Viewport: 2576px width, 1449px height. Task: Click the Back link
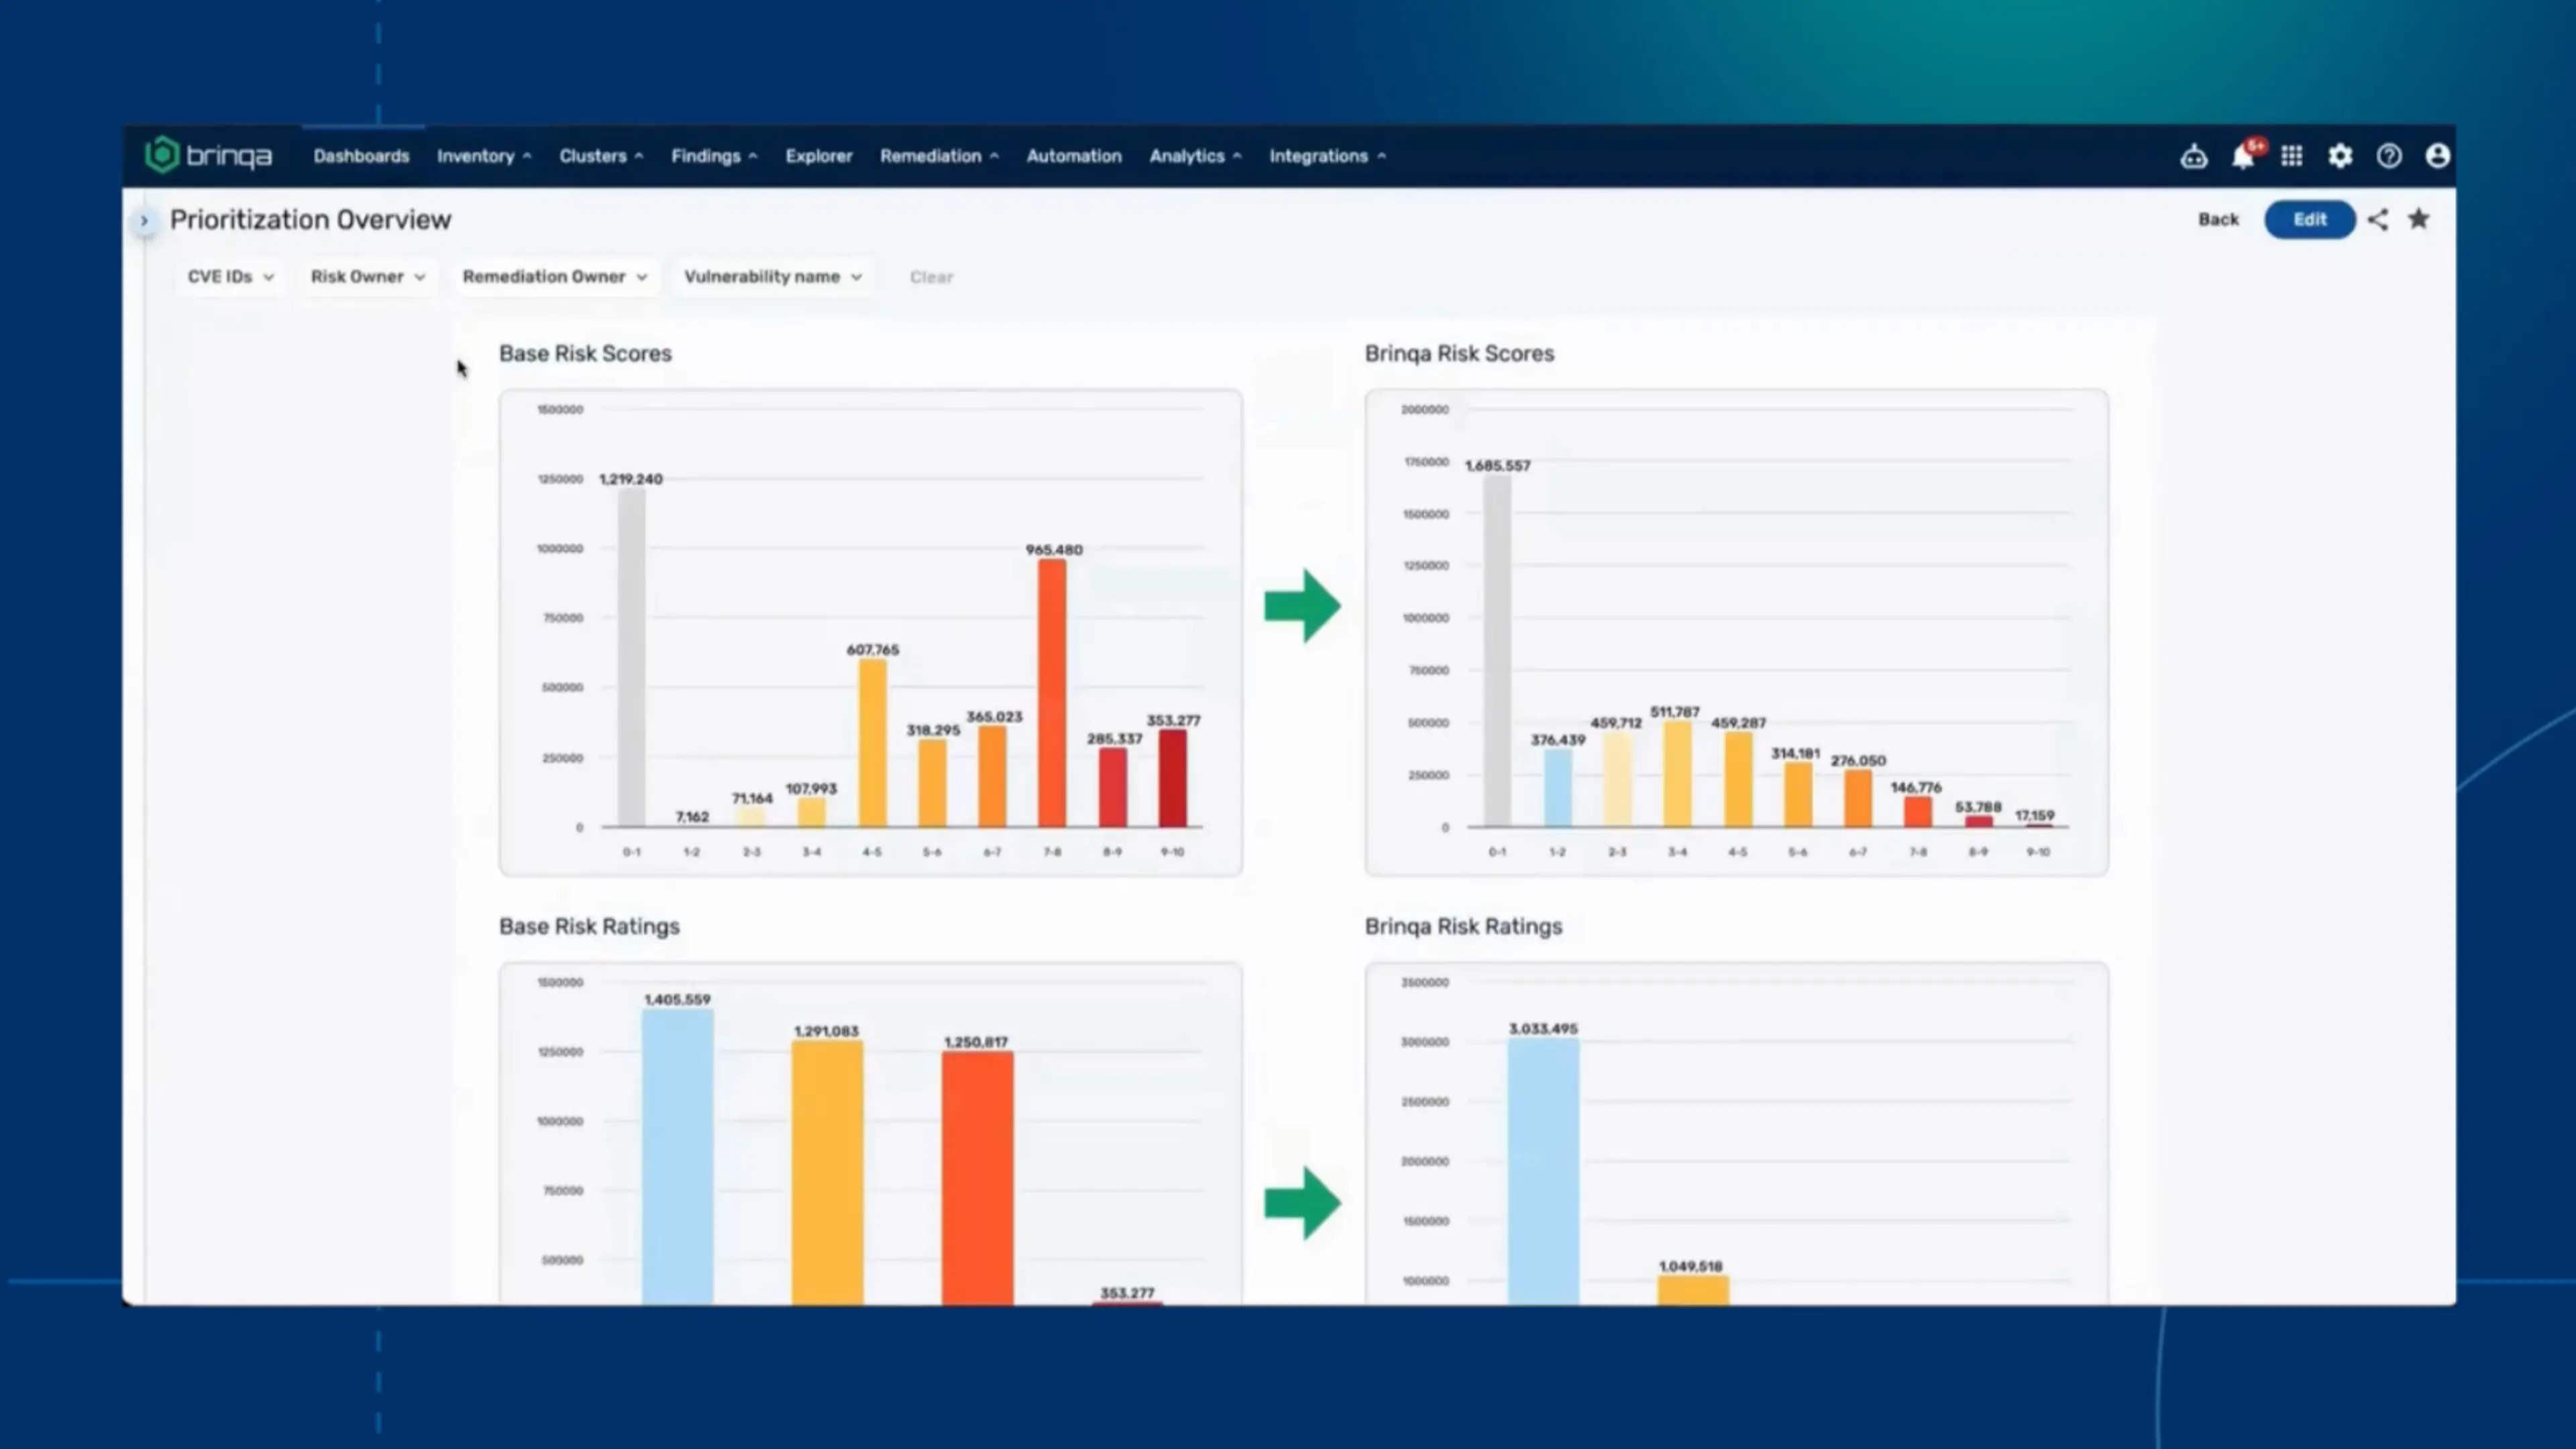coord(2217,220)
